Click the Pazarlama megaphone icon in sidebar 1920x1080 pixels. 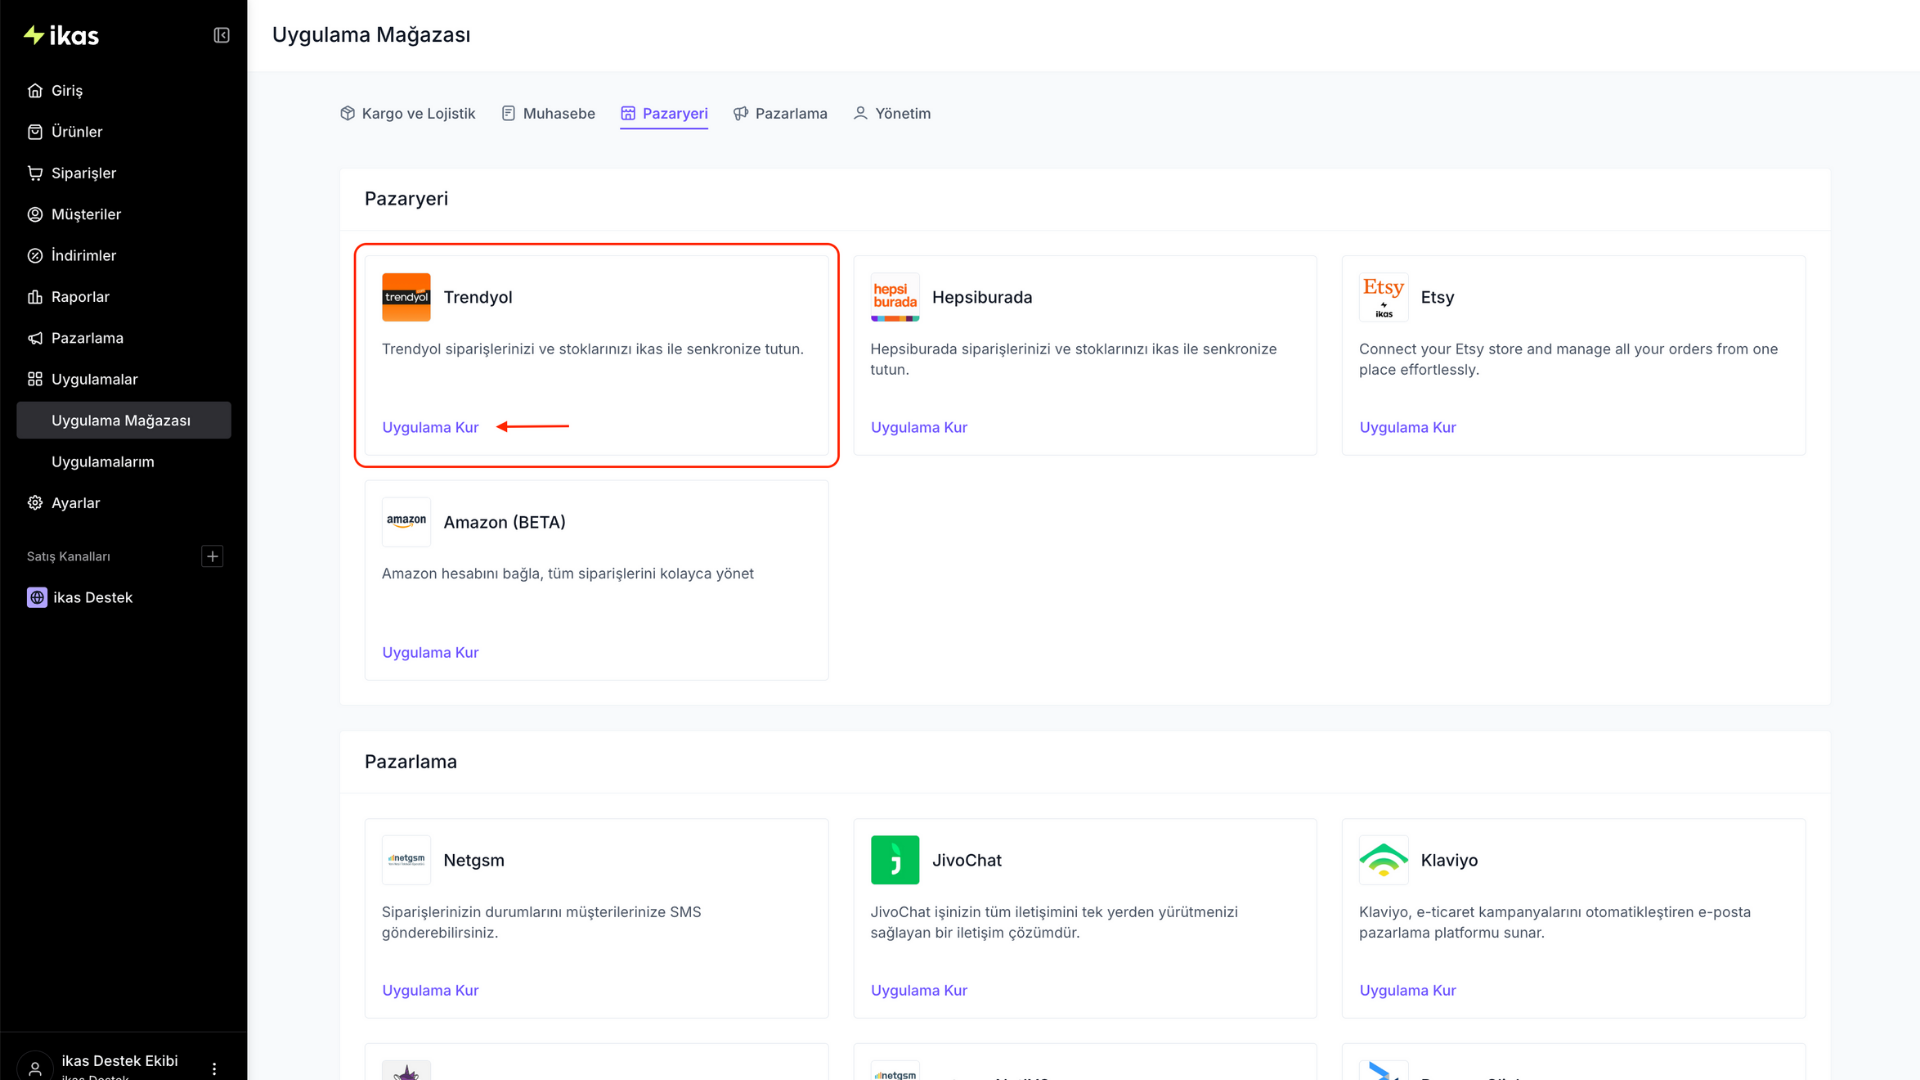(35, 338)
